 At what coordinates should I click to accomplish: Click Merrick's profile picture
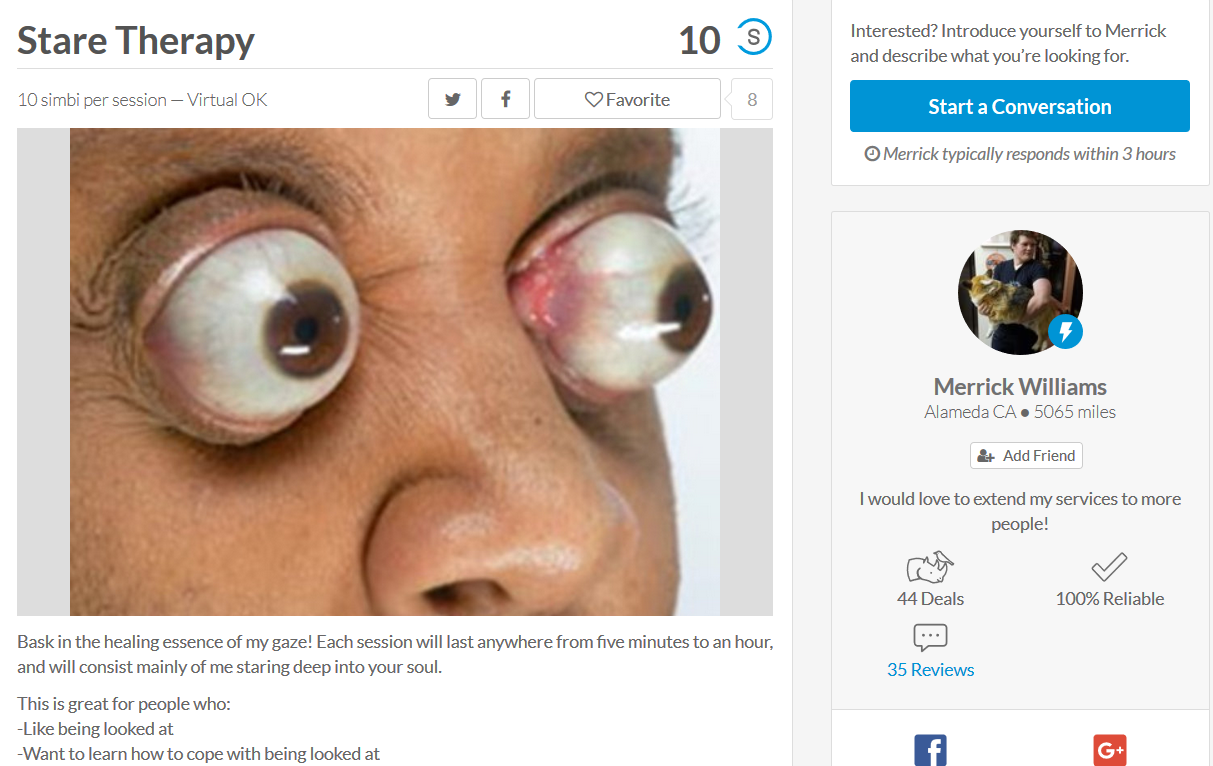point(1020,292)
